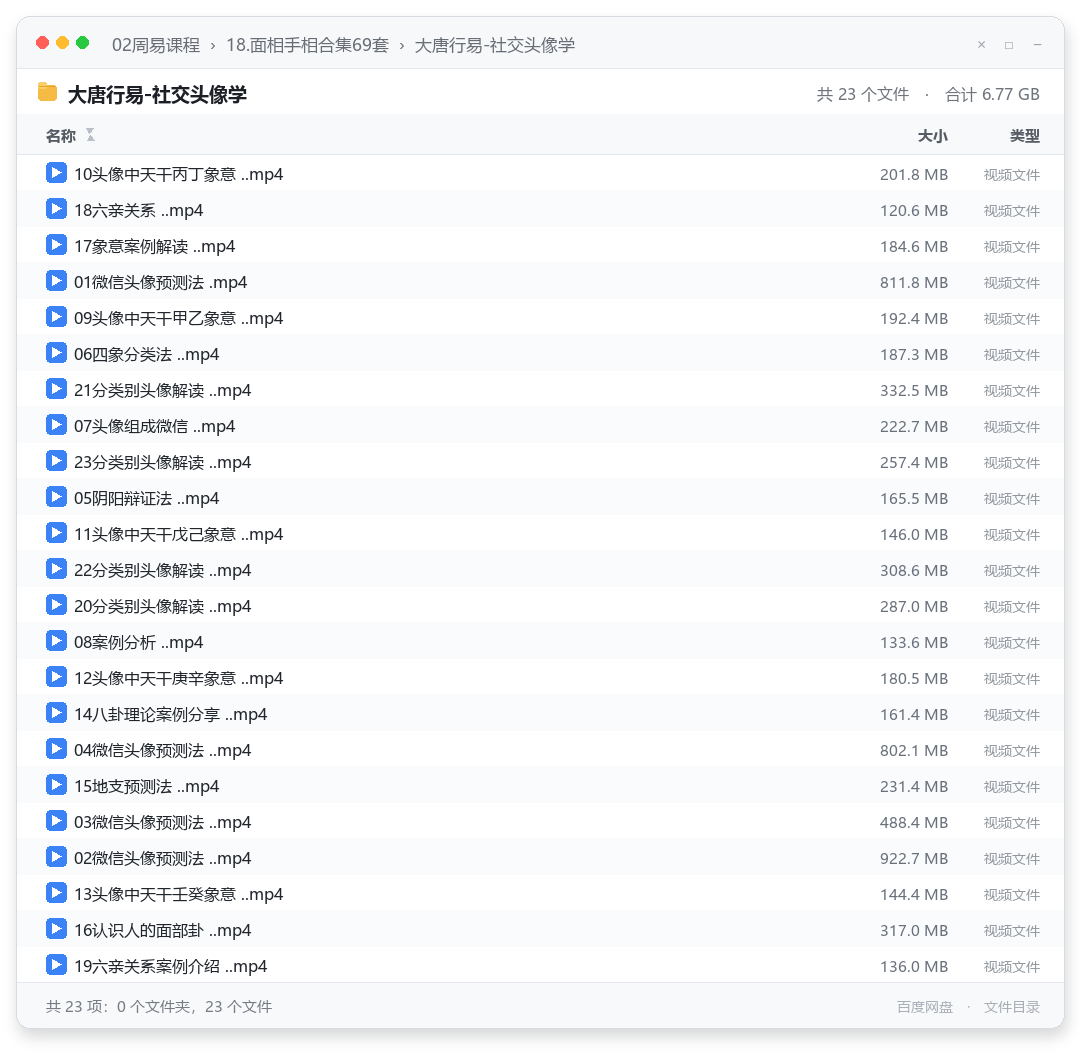Select the video icon for 08案例分析
1080x1052 pixels.
[56, 641]
